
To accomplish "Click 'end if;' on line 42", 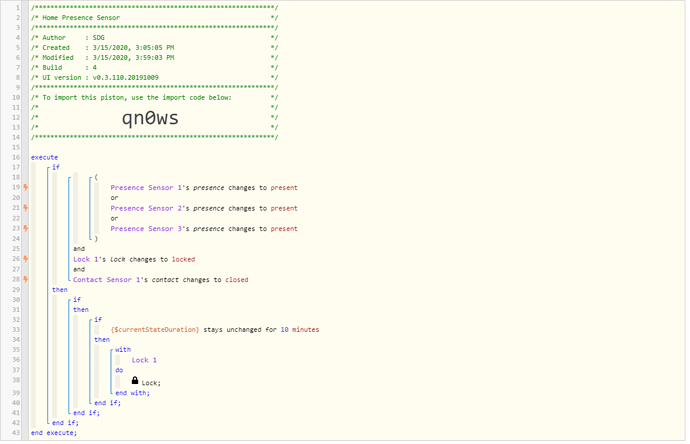I will tap(65, 422).
